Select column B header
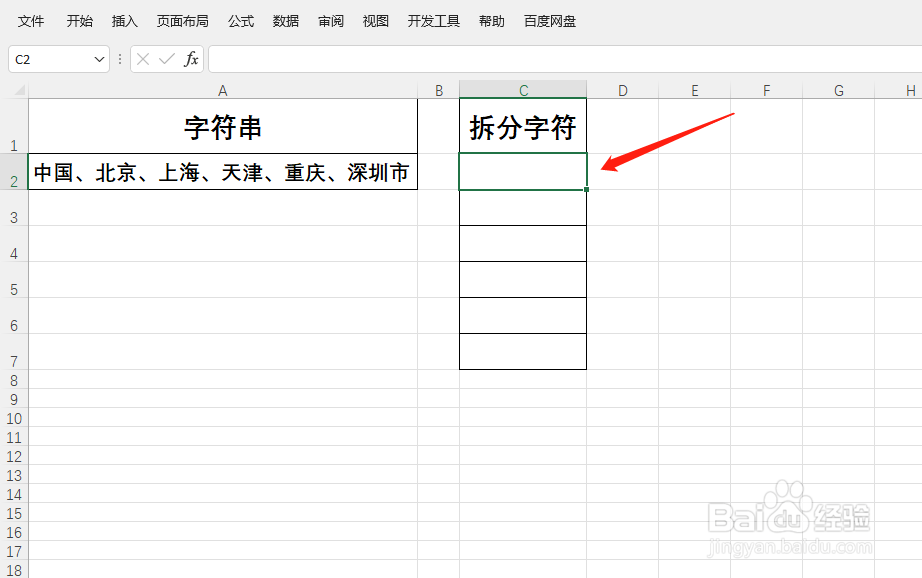Viewport: 922px width, 578px height. (439, 90)
